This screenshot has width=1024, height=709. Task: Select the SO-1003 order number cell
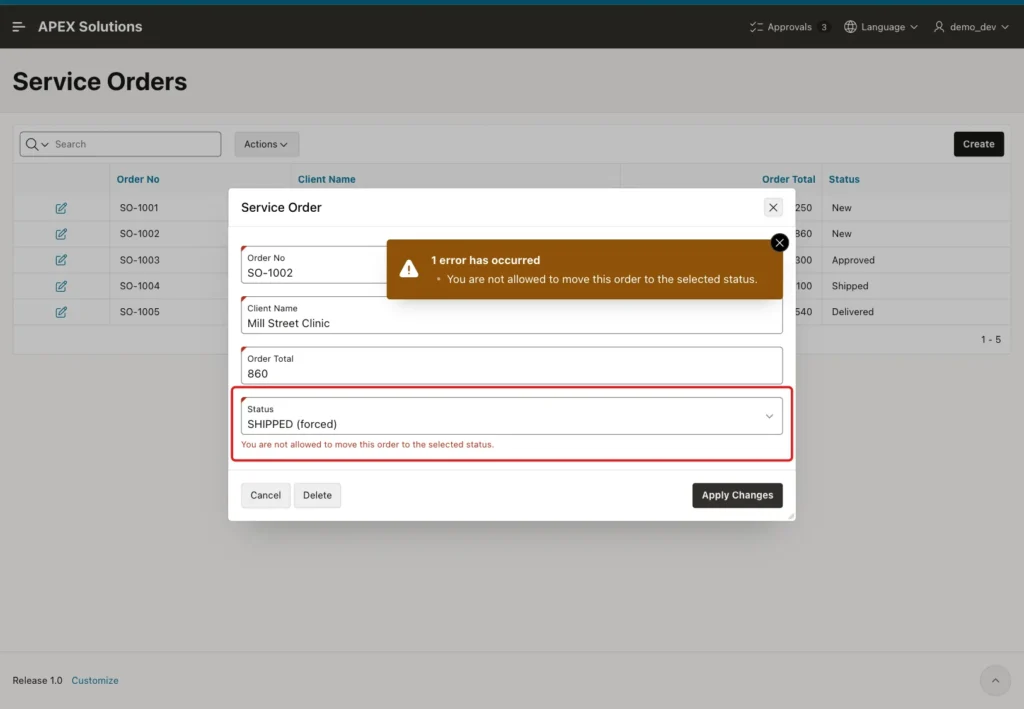(x=139, y=260)
